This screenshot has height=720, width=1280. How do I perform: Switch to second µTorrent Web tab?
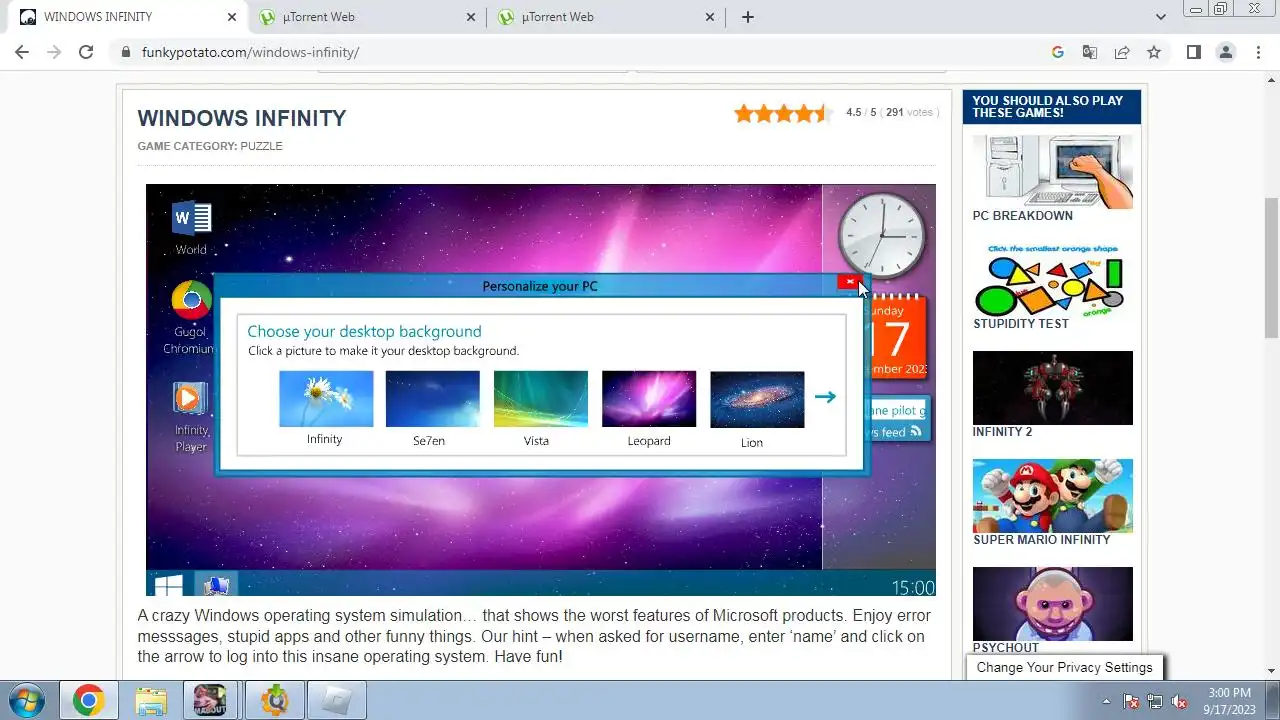point(366,17)
